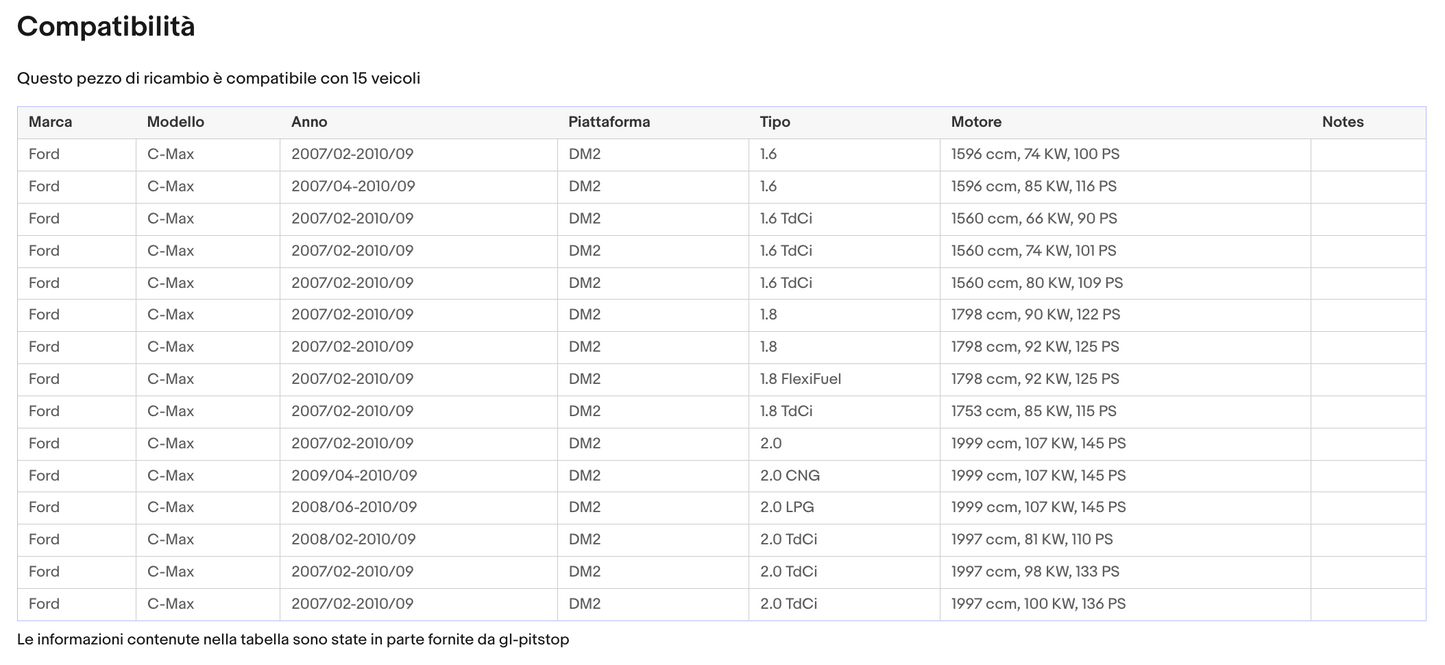Click the Tipo column header

point(775,122)
